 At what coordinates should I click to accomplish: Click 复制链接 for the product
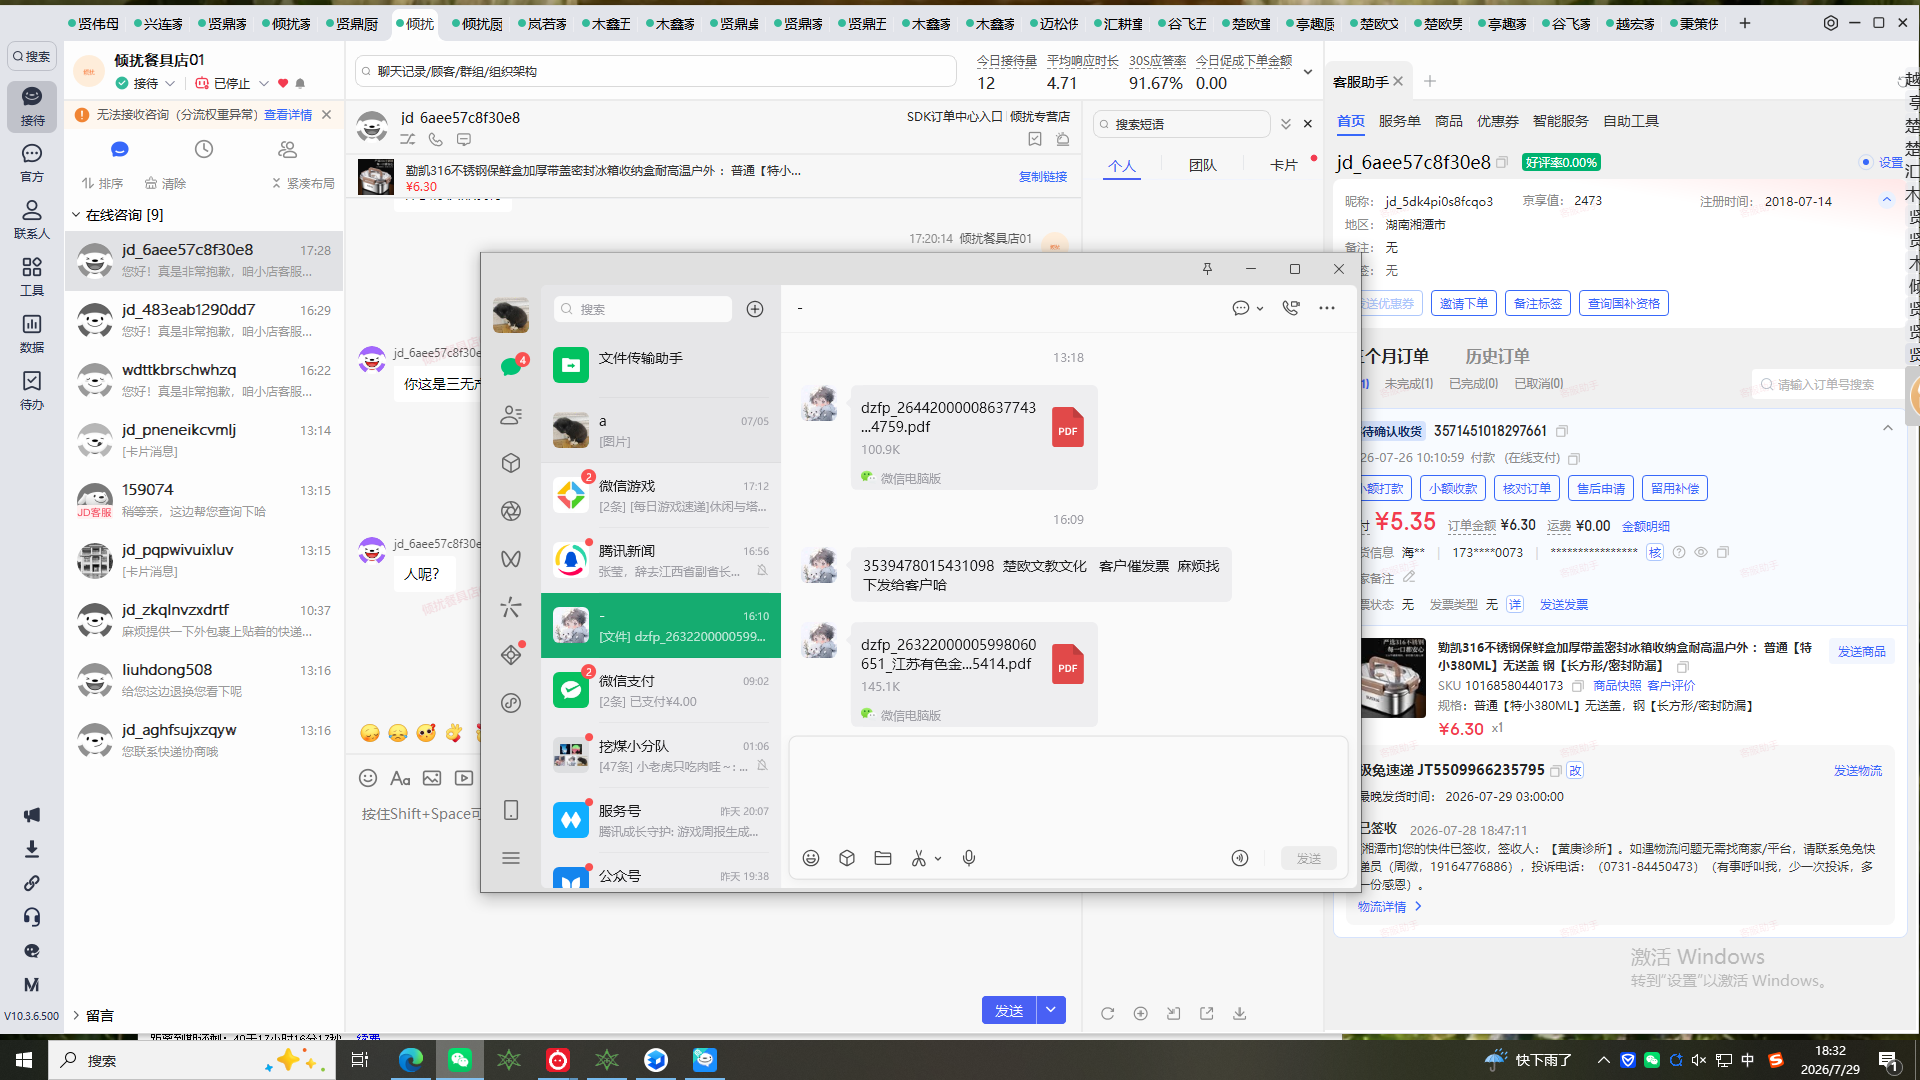coord(1043,176)
